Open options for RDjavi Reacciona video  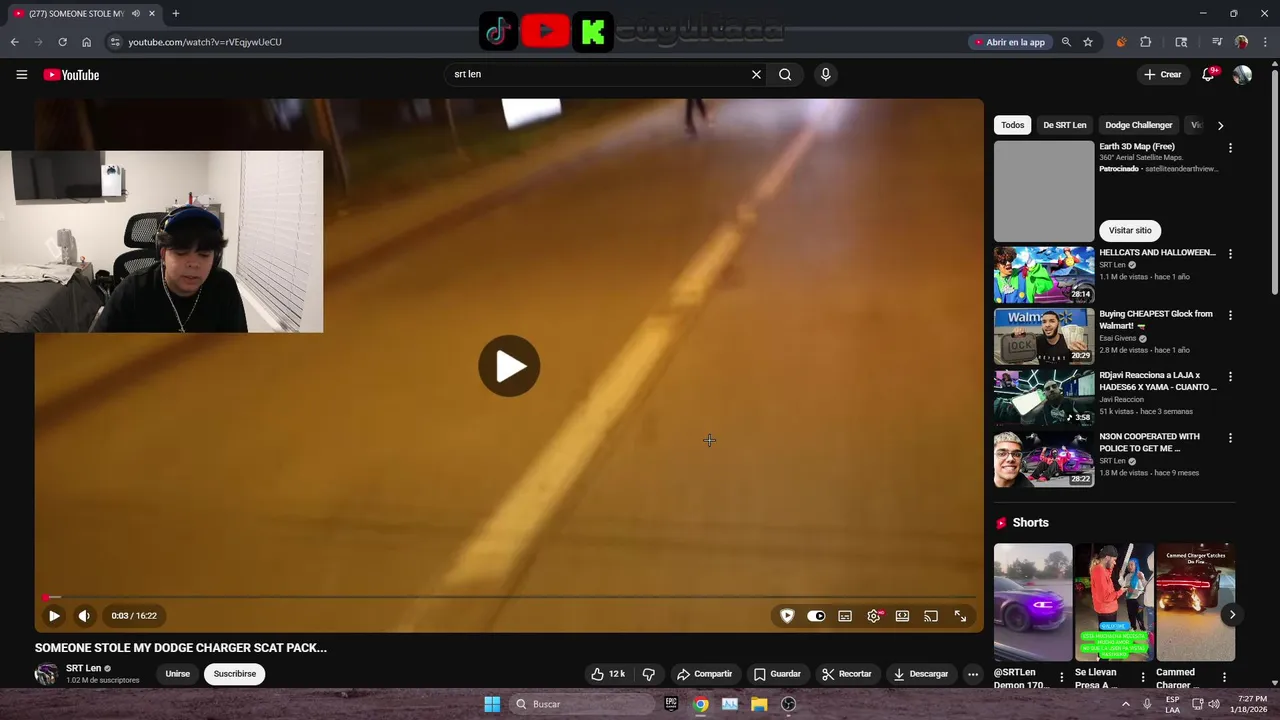[1230, 377]
